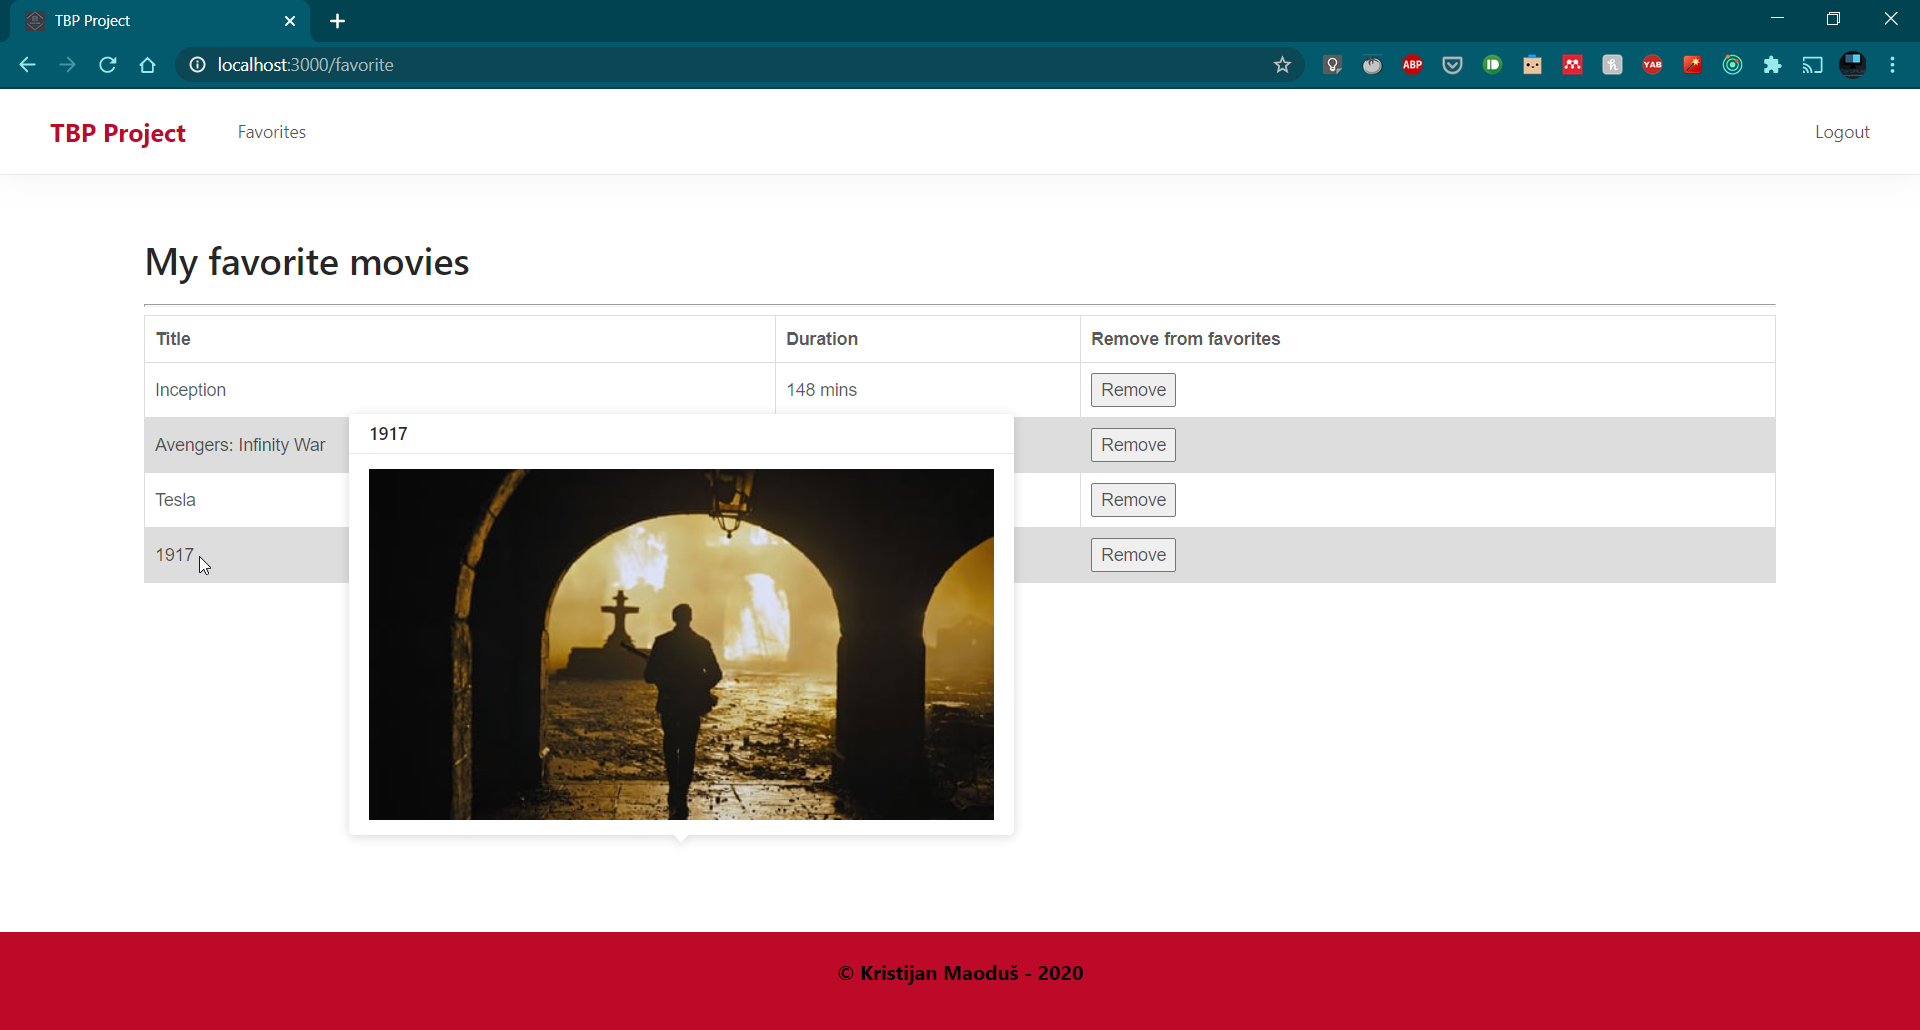Open the Adblock Plus extension
Viewport: 1920px width, 1030px height.
click(x=1412, y=65)
